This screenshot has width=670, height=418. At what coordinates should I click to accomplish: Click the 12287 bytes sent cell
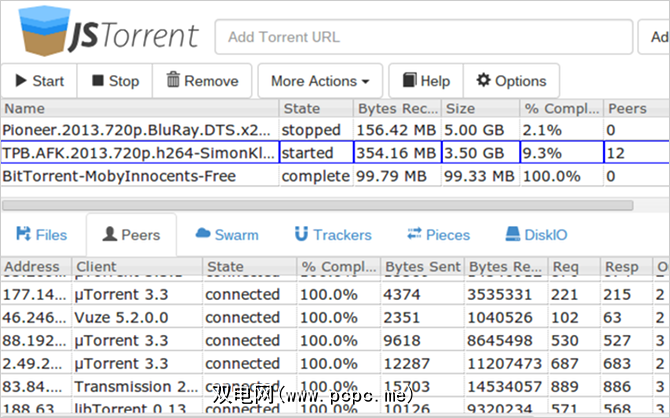tap(422, 363)
